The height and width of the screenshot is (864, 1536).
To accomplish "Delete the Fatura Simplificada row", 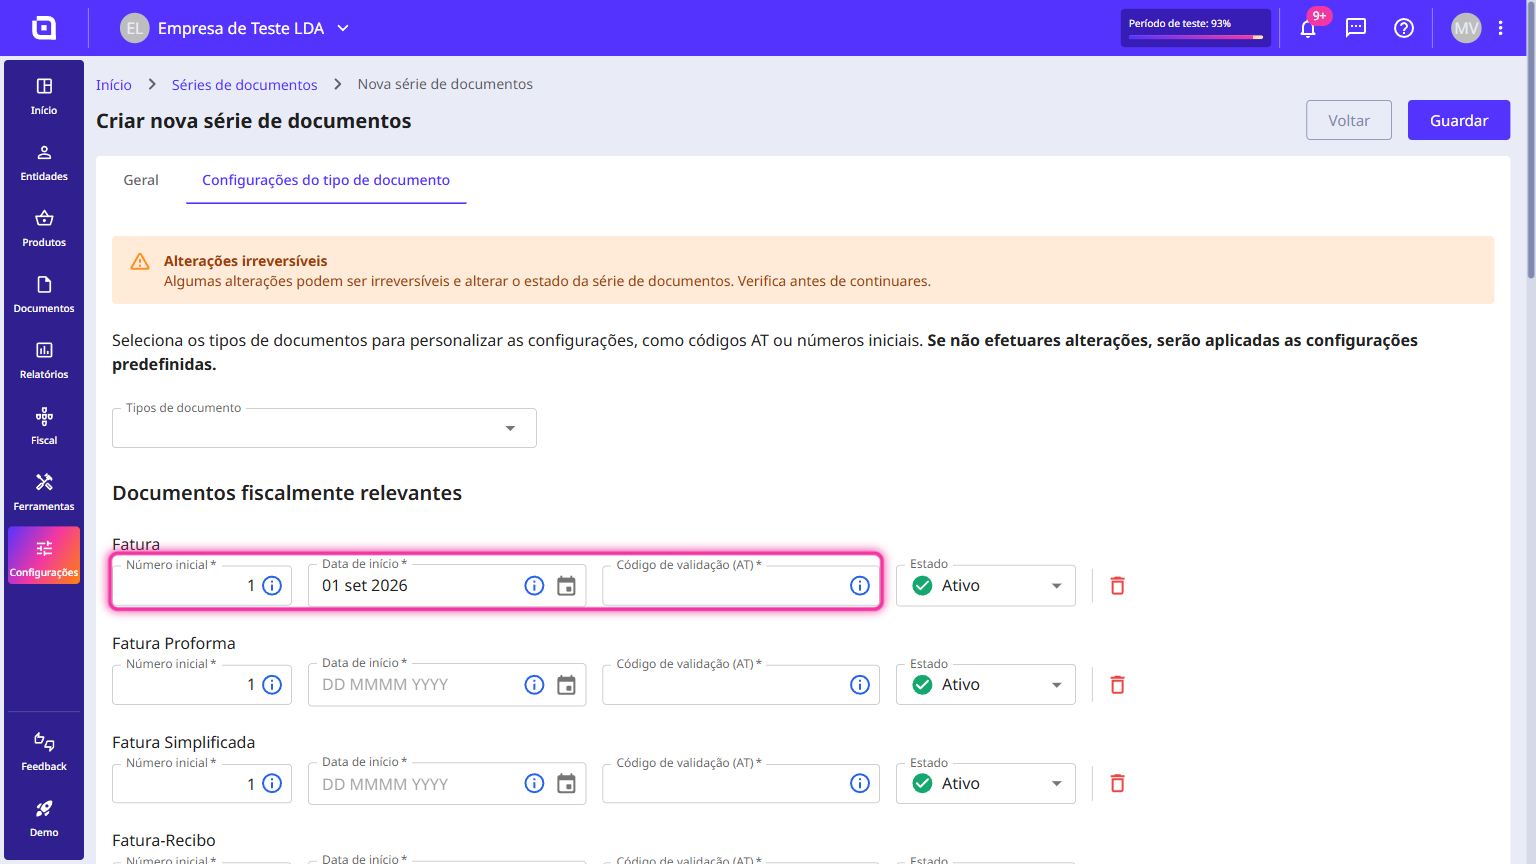I will (x=1118, y=784).
